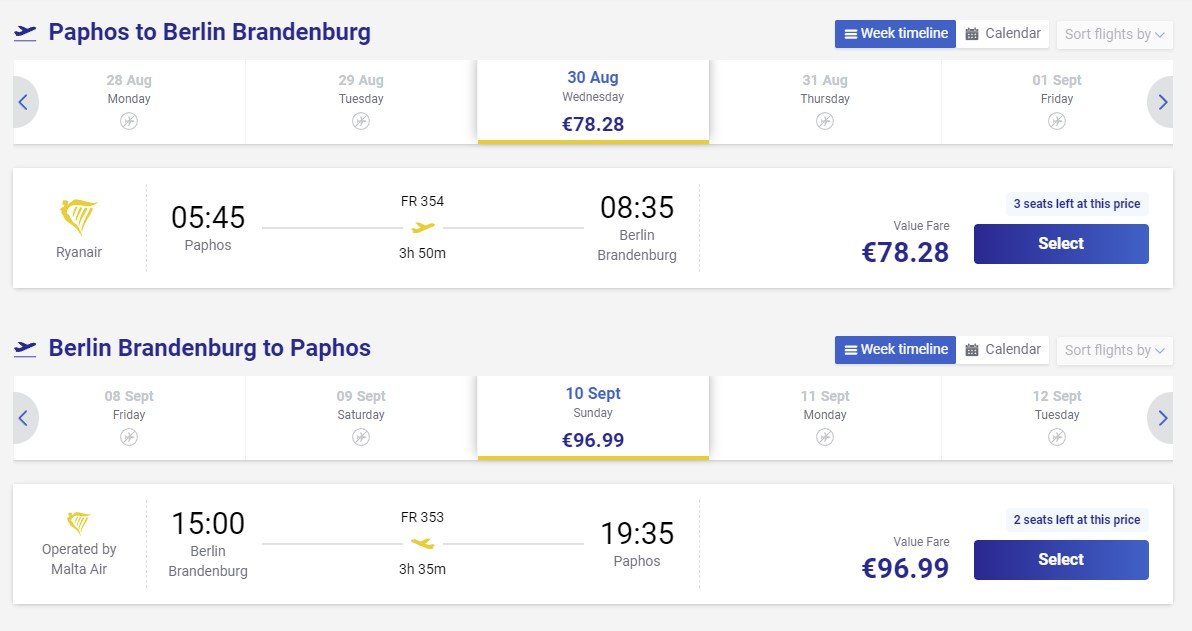This screenshot has height=631, width=1192.
Task: Show earlier dates for Berlin Brandenburg to Paphos
Action: point(24,418)
